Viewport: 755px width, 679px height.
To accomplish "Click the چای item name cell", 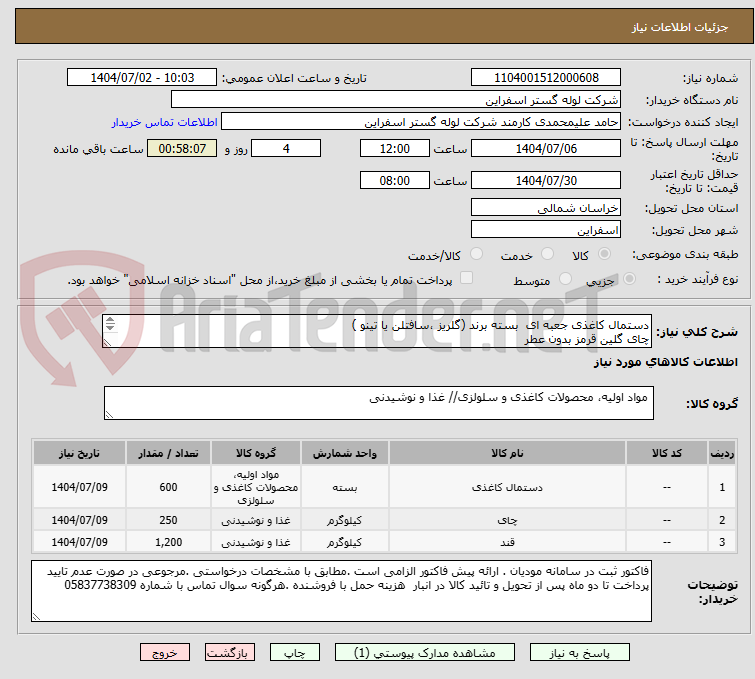I will click(x=507, y=520).
